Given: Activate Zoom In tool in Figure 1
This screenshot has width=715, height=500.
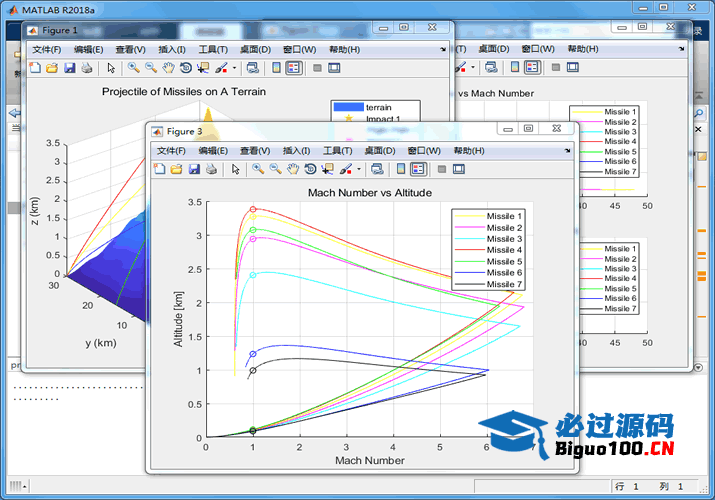Looking at the screenshot, I should (134, 68).
